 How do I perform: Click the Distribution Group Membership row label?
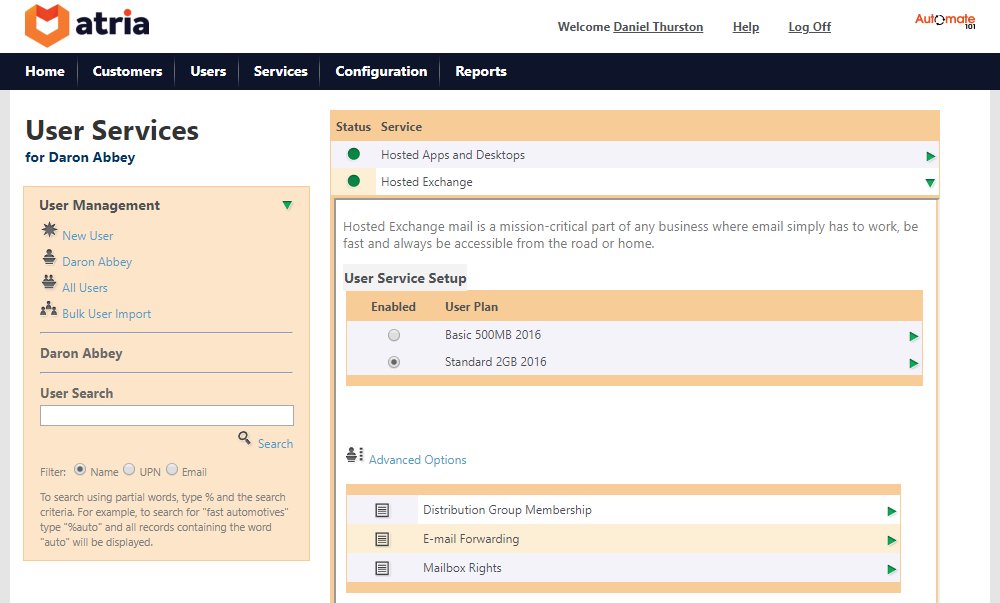point(507,510)
